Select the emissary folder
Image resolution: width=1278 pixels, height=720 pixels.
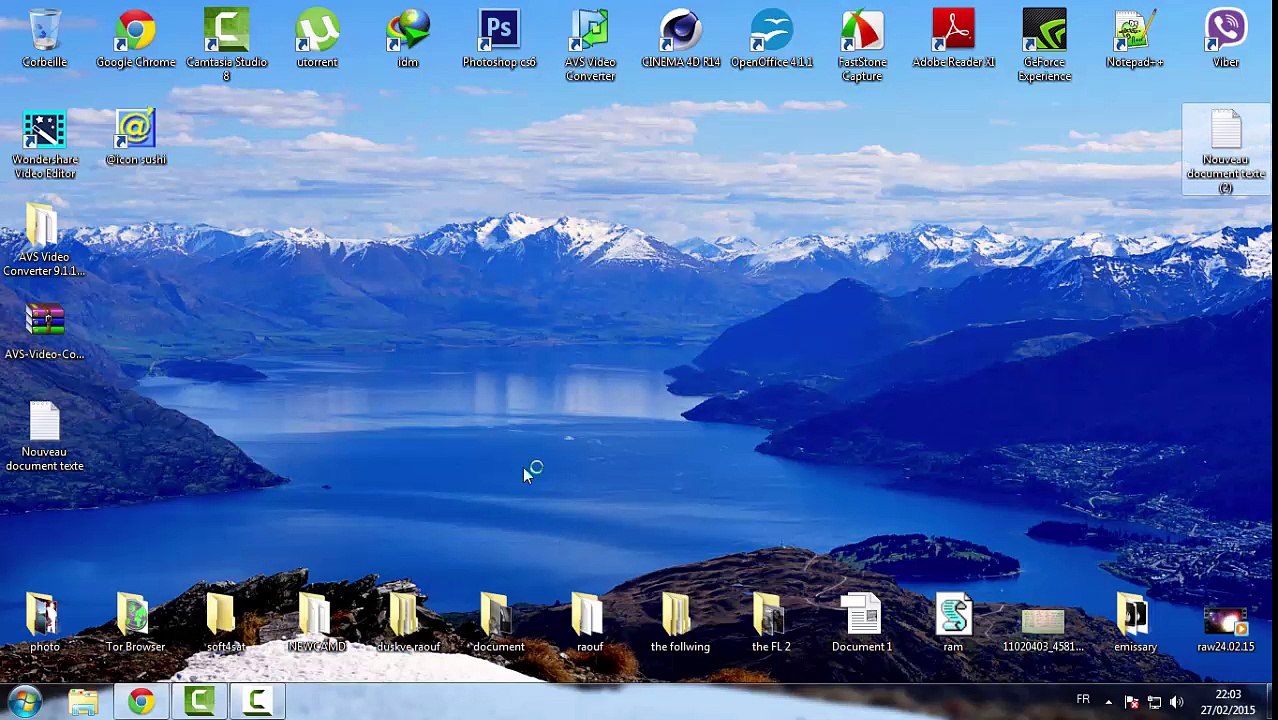coord(1135,622)
